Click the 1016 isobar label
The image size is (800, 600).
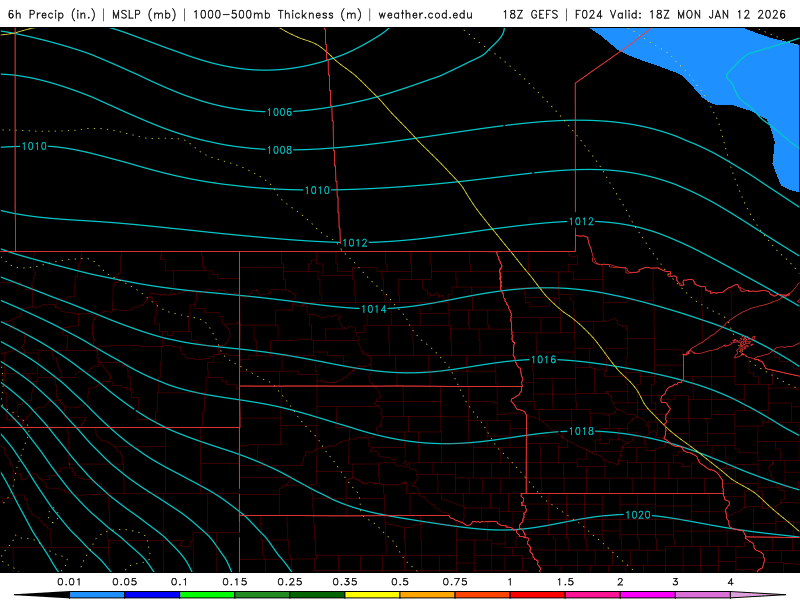click(543, 360)
